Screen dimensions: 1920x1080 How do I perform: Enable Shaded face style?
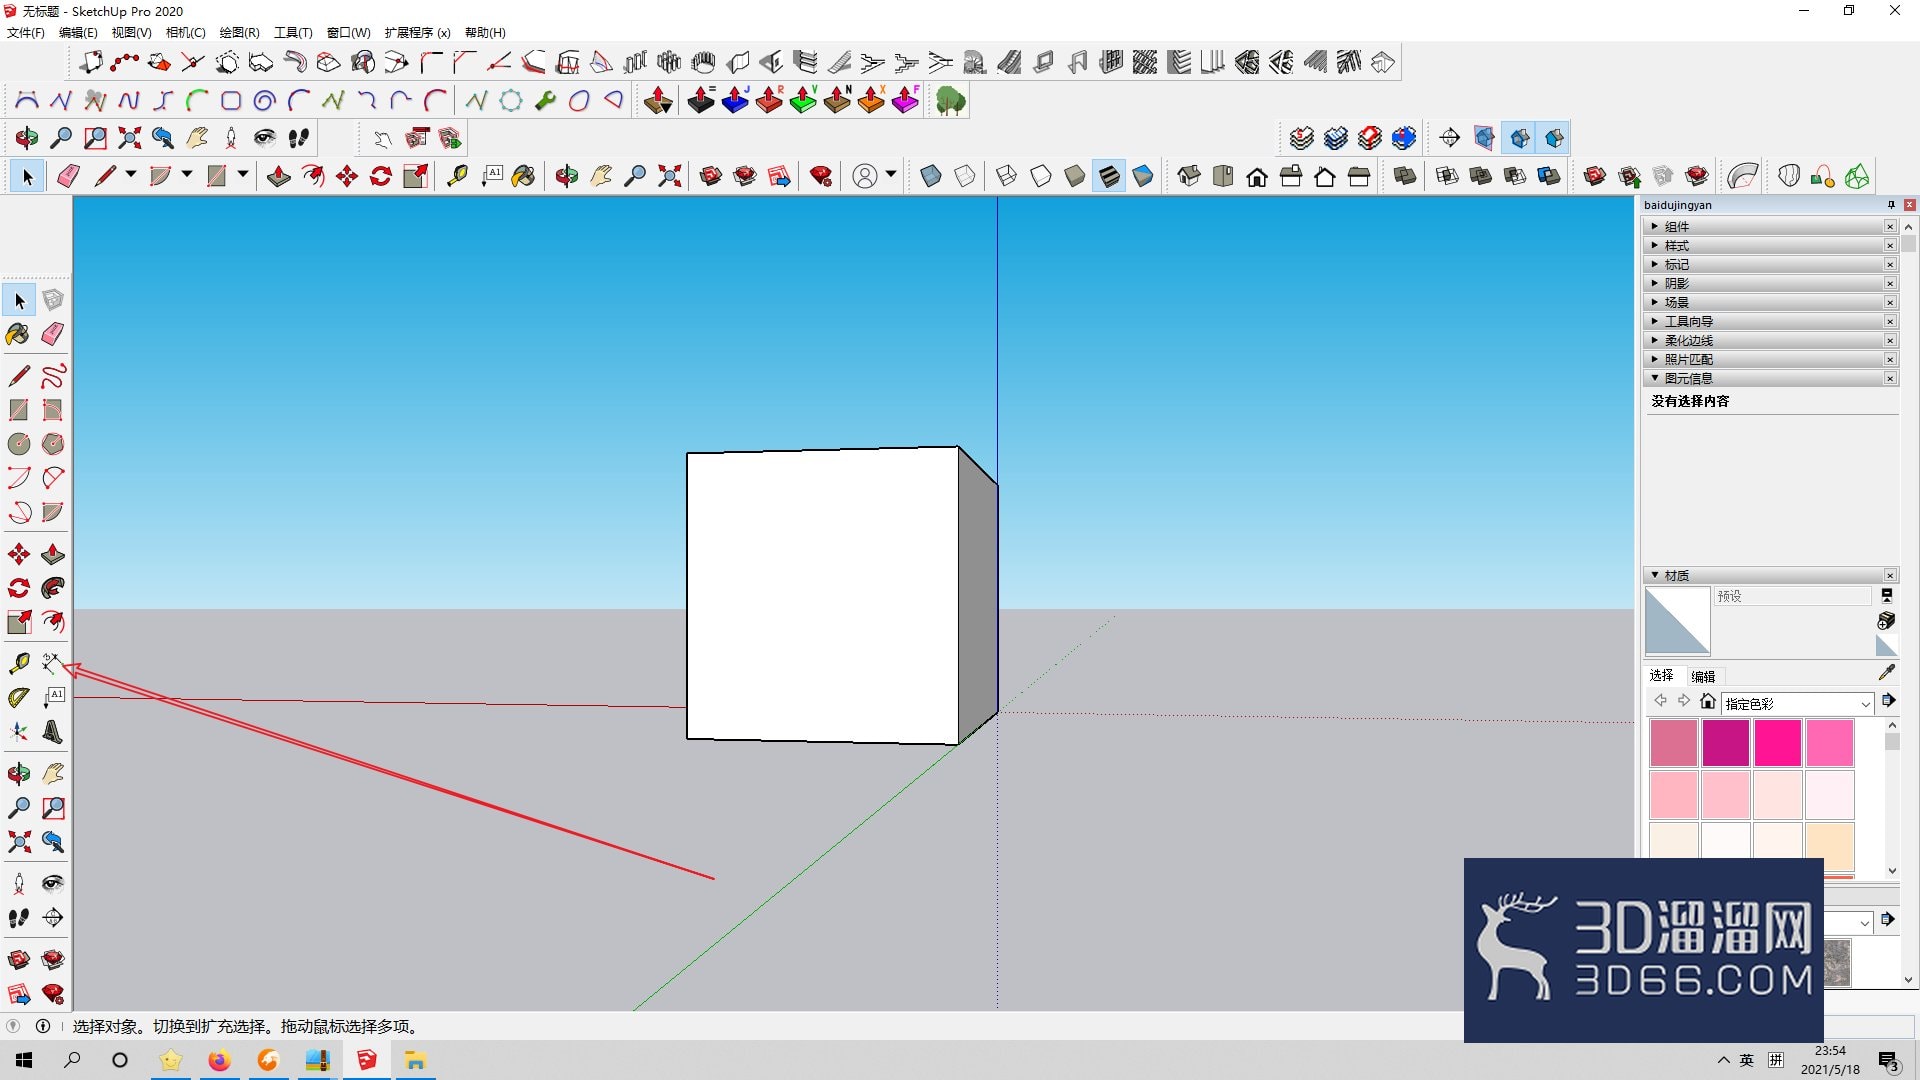point(1075,177)
